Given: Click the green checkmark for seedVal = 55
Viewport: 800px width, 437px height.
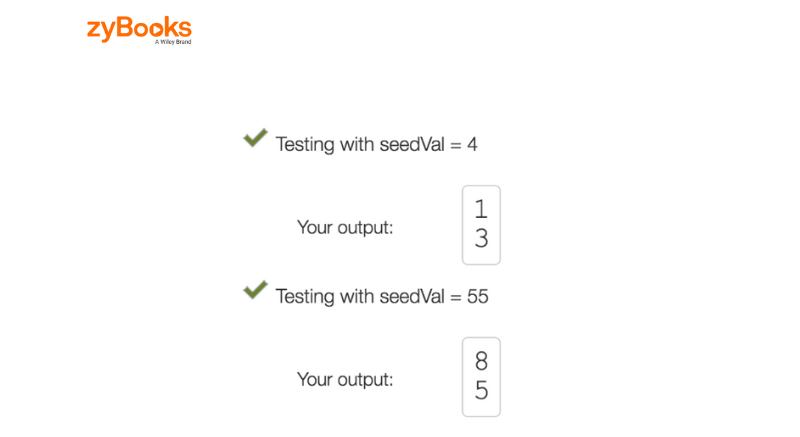Looking at the screenshot, I should coord(255,290).
